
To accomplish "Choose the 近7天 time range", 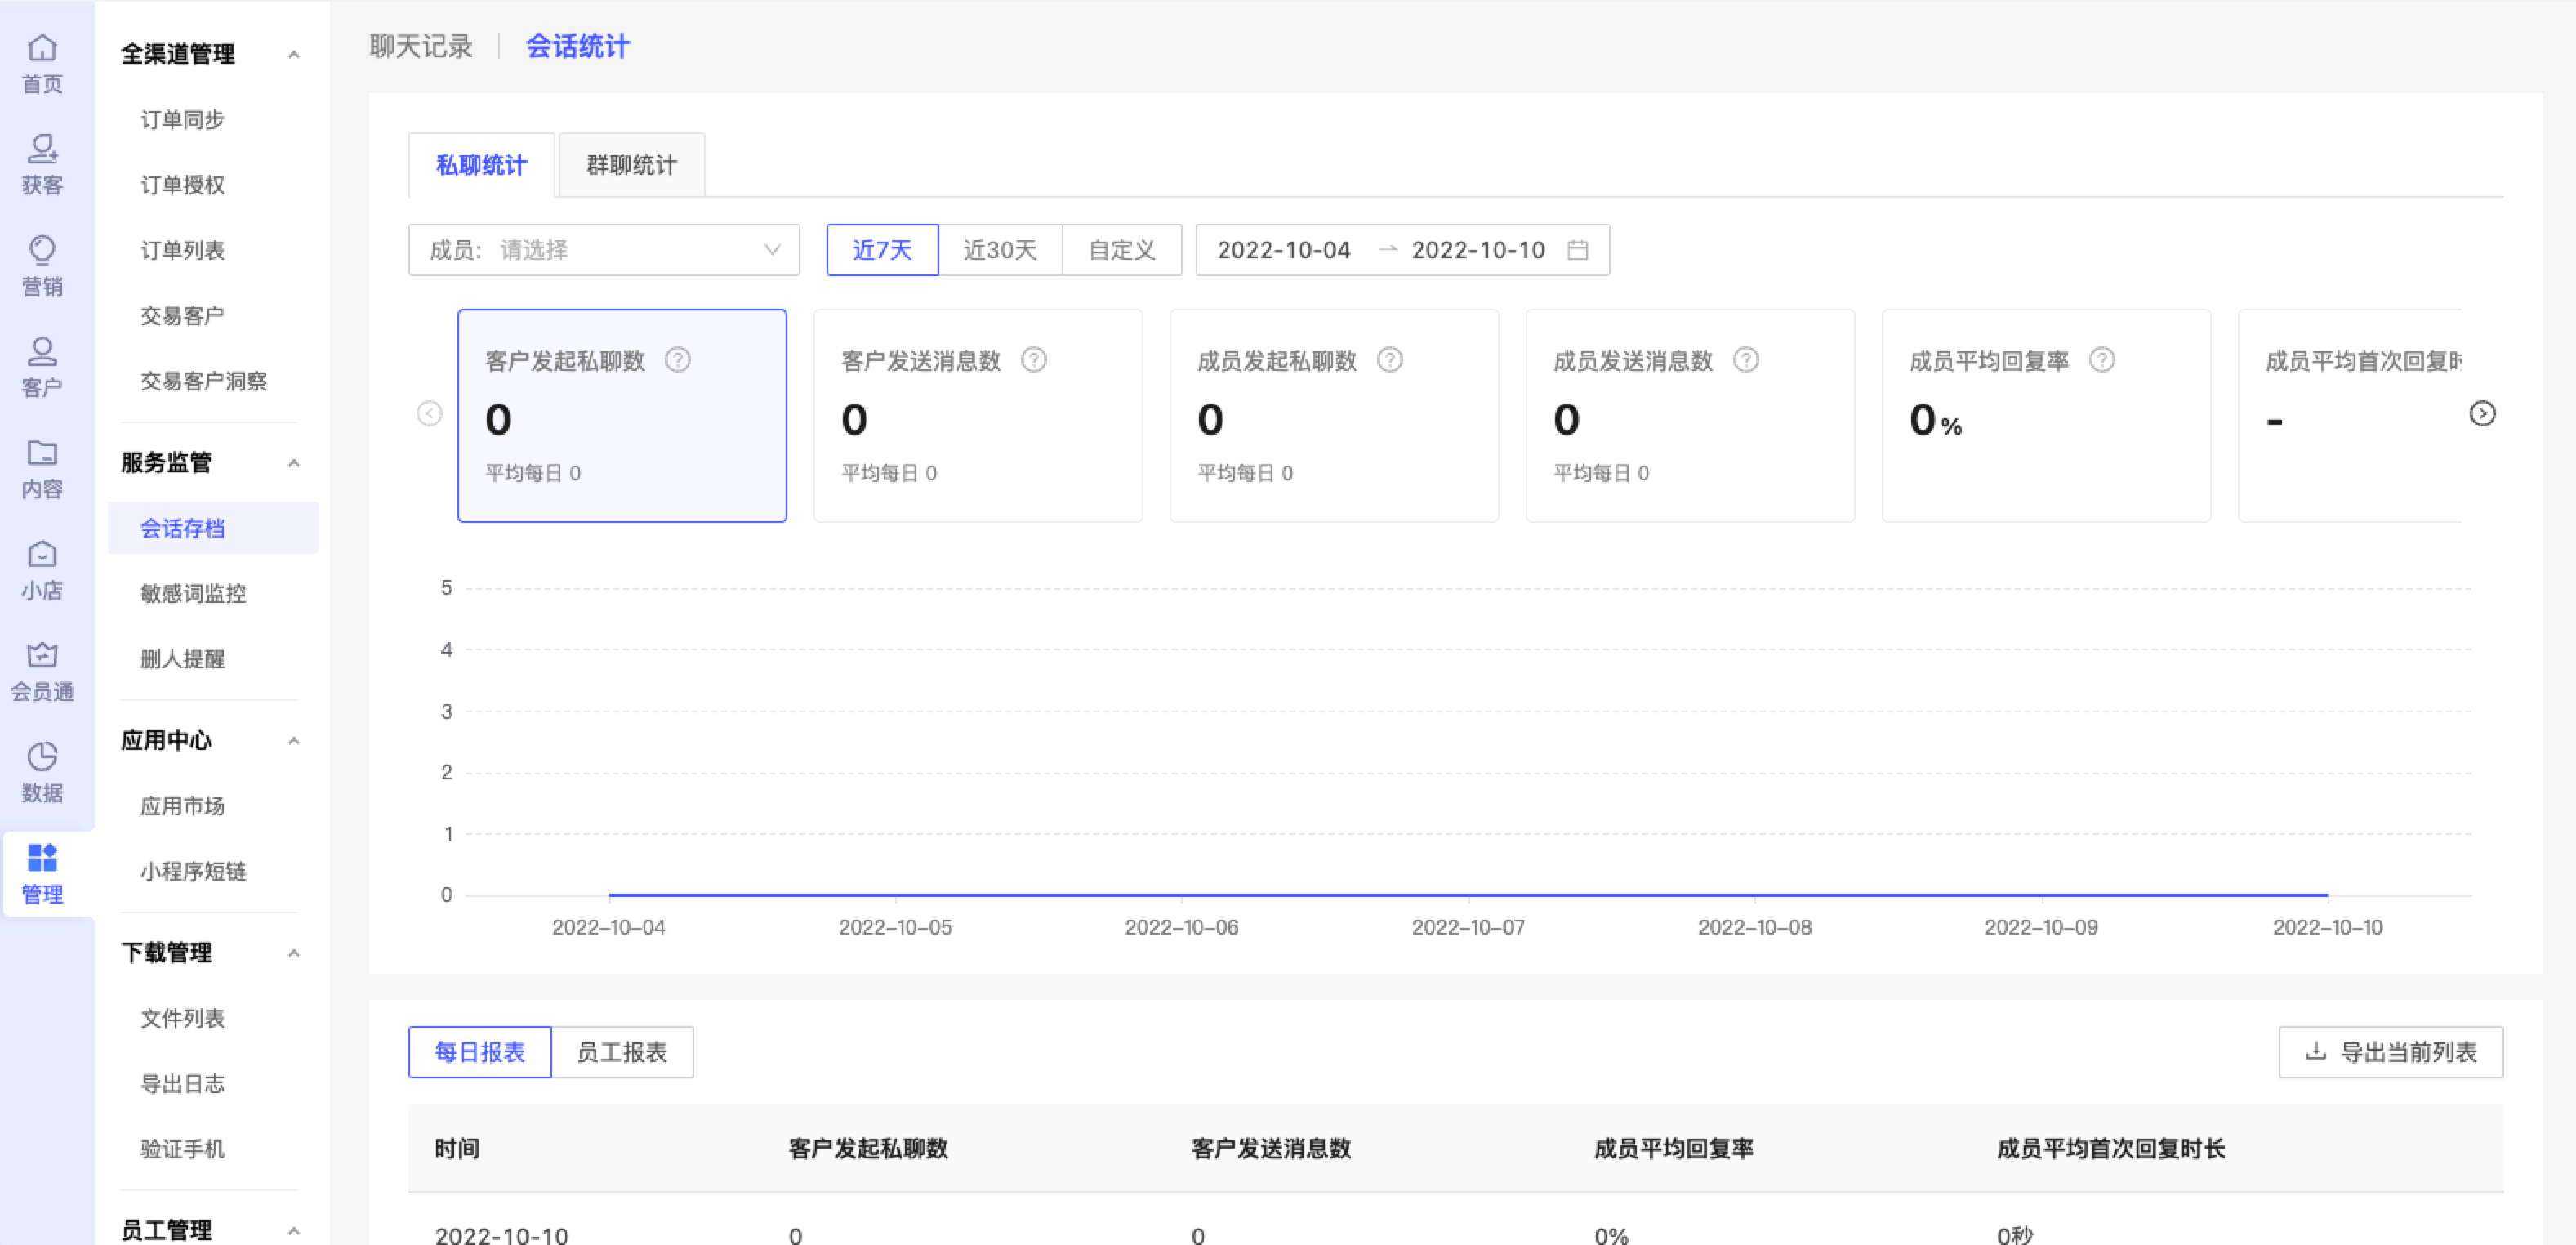I will tap(882, 250).
